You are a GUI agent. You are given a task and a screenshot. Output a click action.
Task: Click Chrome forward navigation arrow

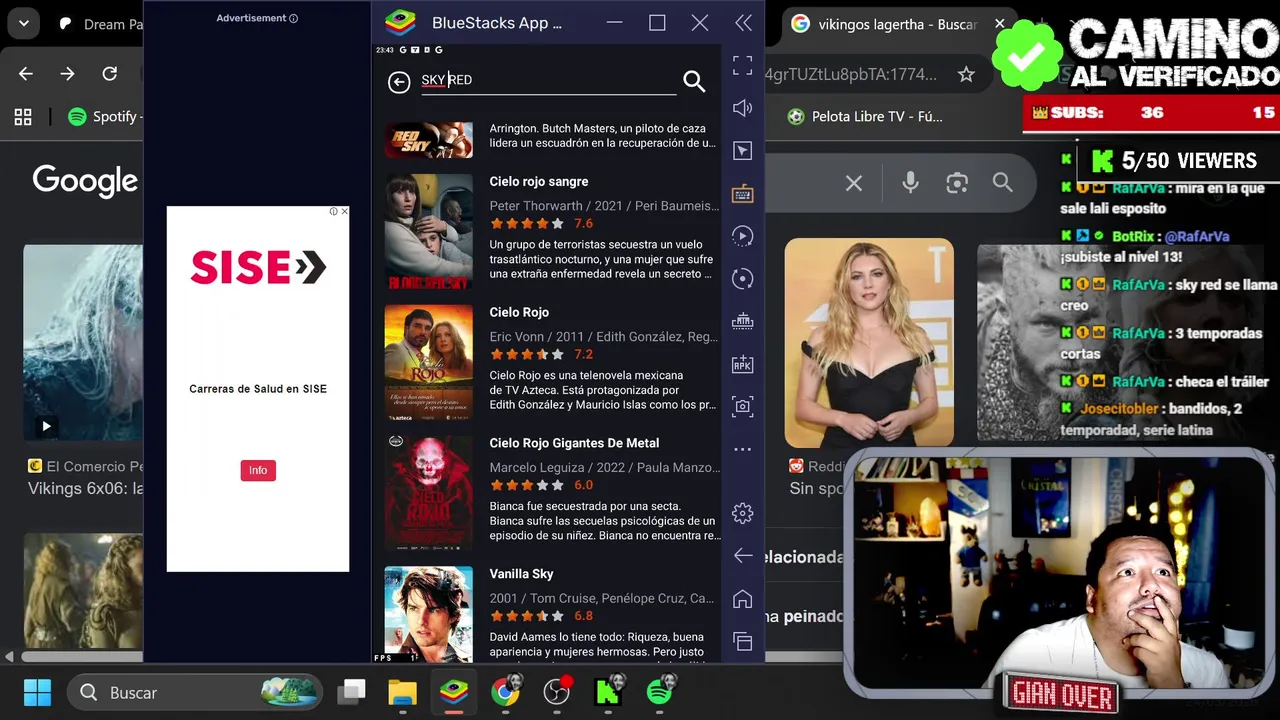[x=67, y=74]
